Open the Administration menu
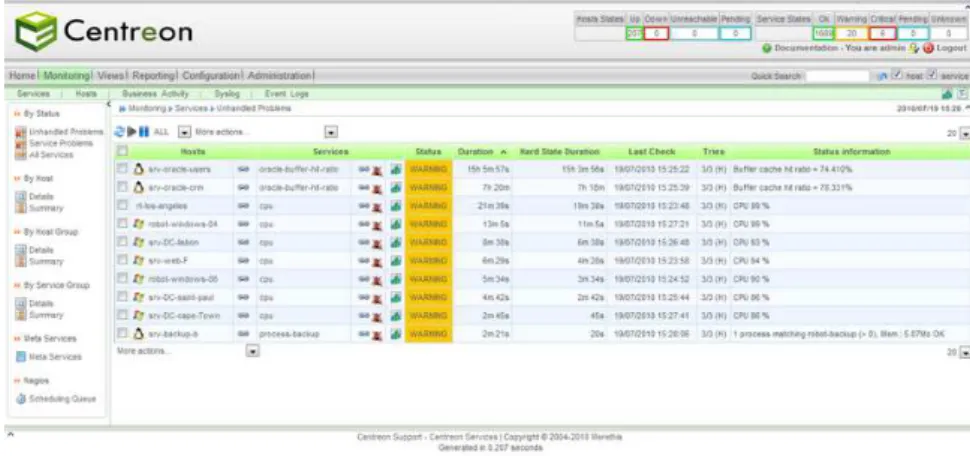This screenshot has width=970, height=456. (279, 75)
